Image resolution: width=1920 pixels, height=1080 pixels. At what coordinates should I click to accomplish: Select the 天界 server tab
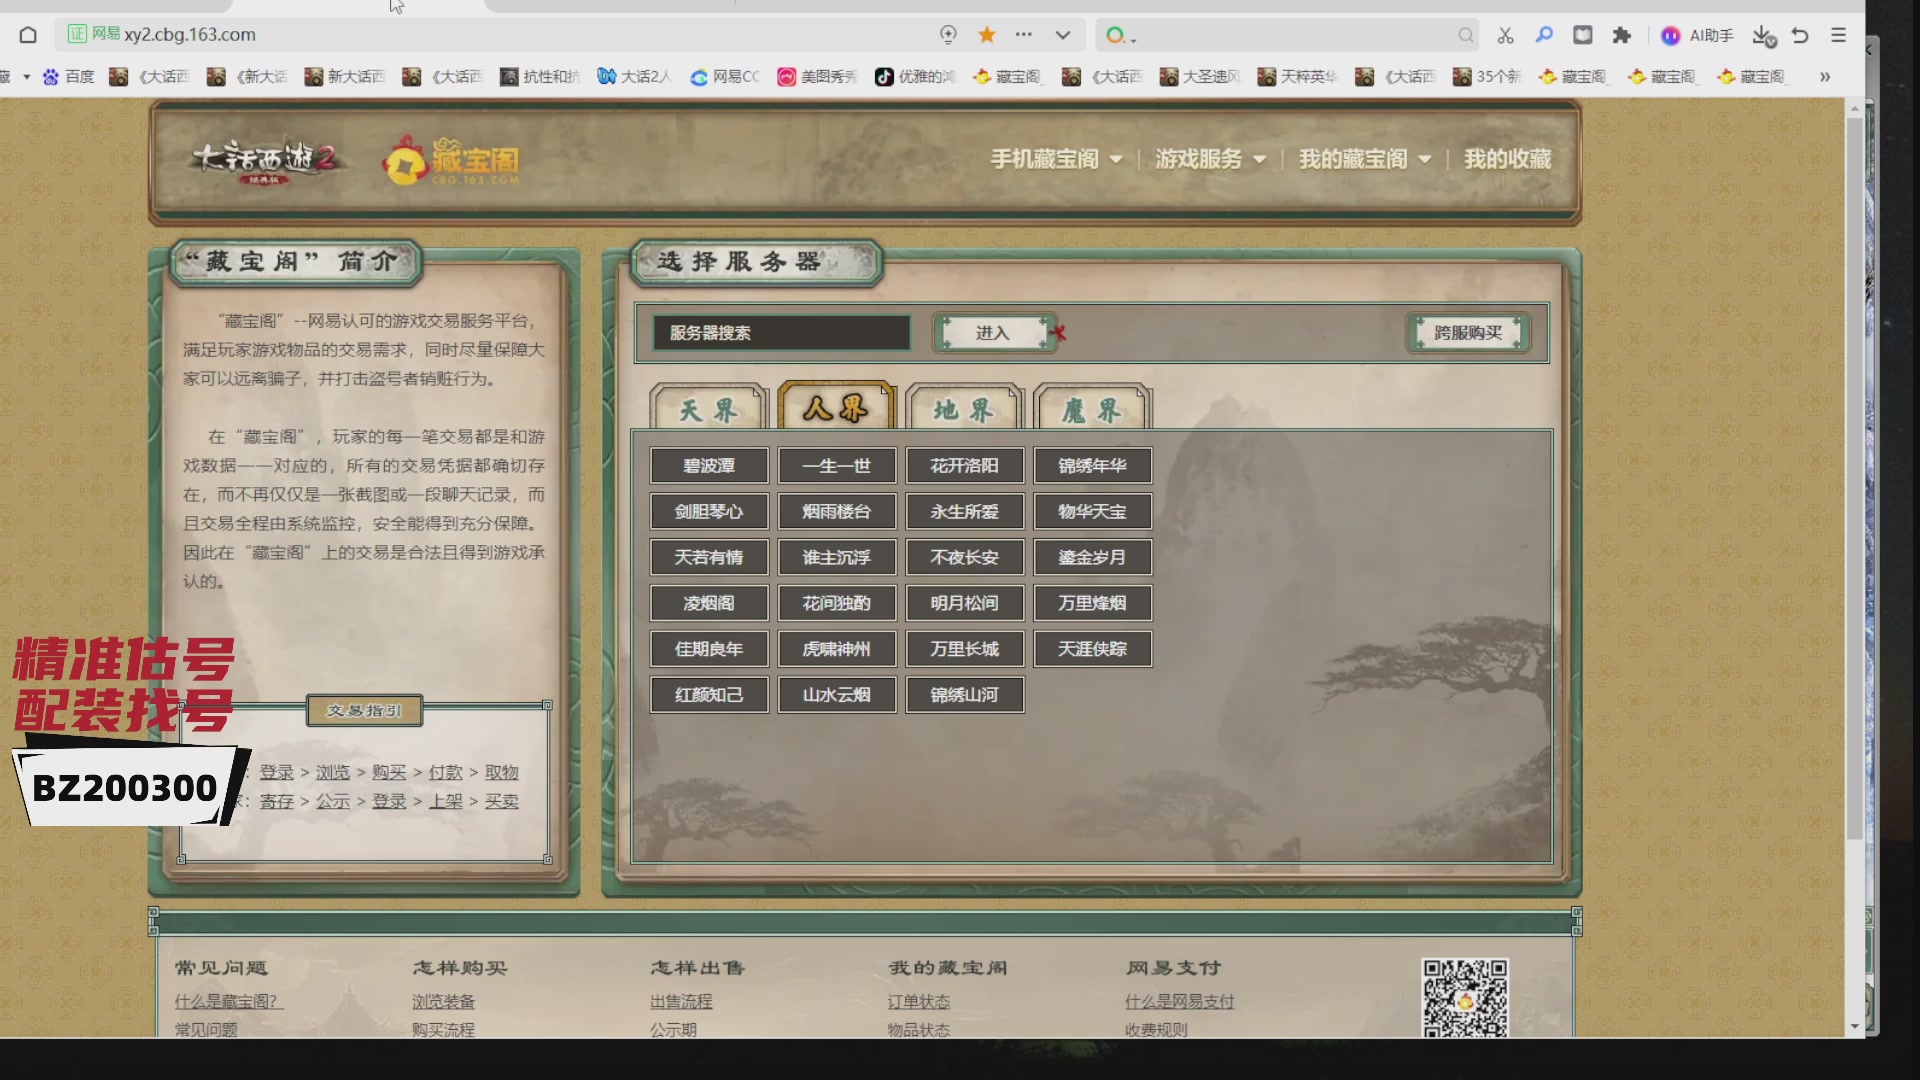[709, 408]
